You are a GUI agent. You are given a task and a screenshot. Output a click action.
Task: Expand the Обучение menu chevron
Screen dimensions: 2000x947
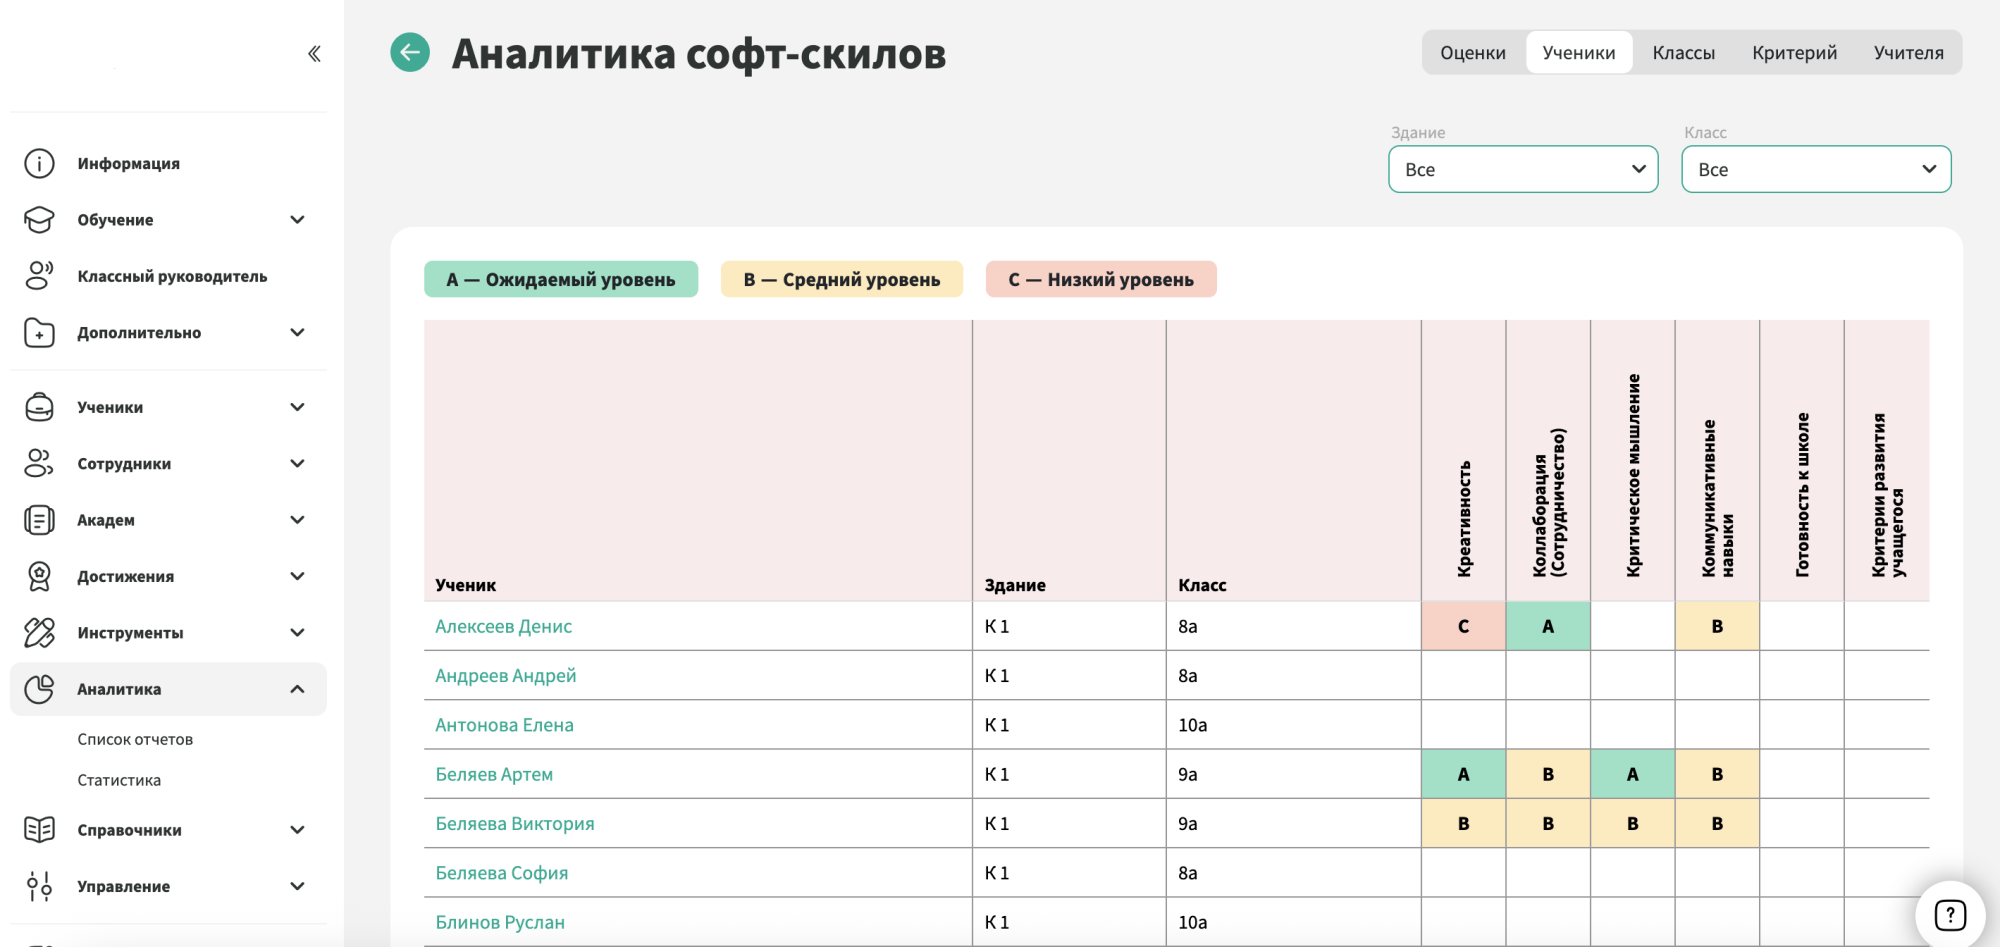coord(297,220)
